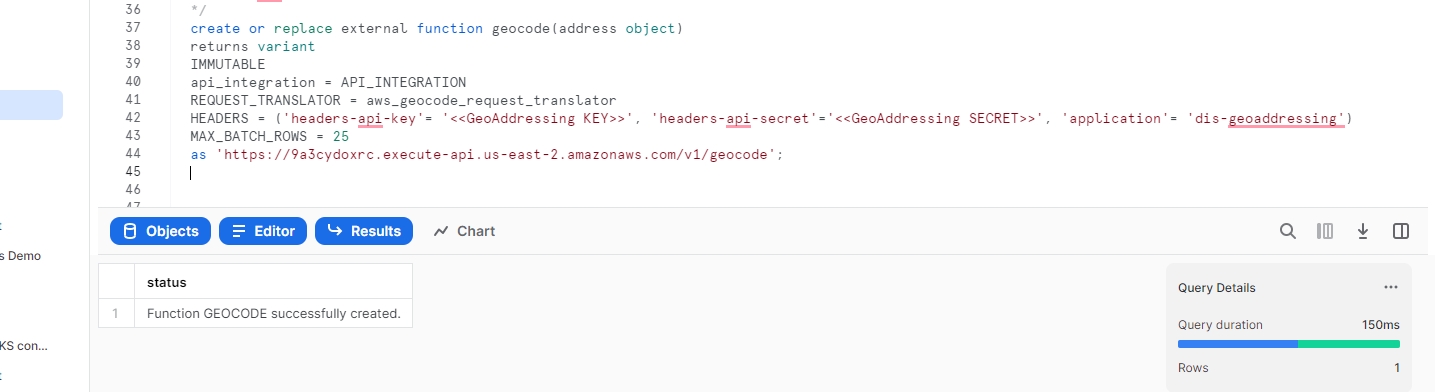Open the results search magnifier icon
The image size is (1435, 392).
[x=1288, y=231]
